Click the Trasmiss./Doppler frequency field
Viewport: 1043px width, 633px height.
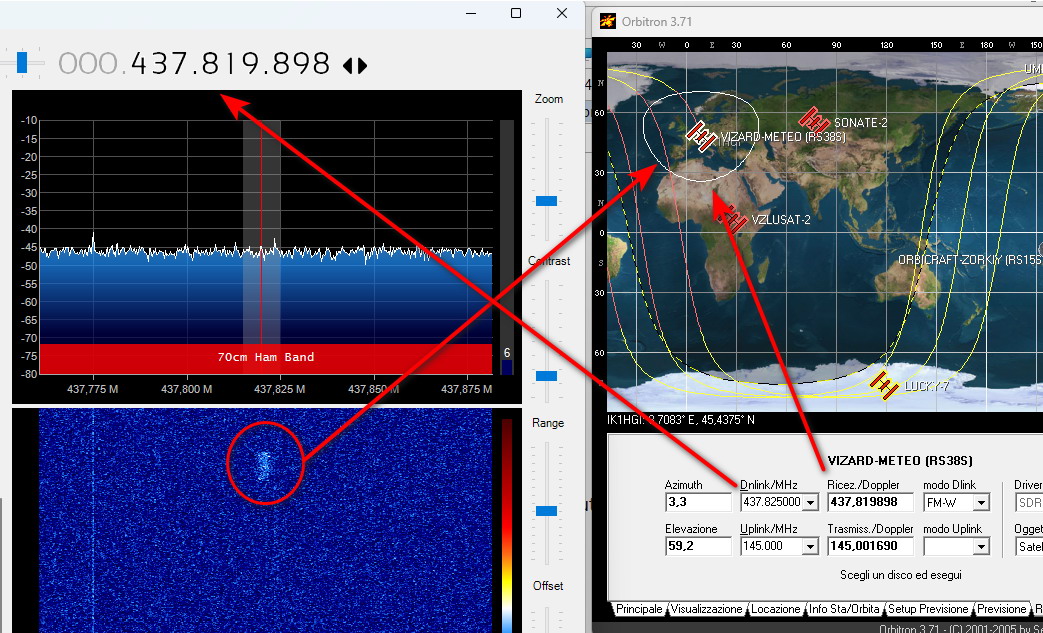(x=870, y=546)
